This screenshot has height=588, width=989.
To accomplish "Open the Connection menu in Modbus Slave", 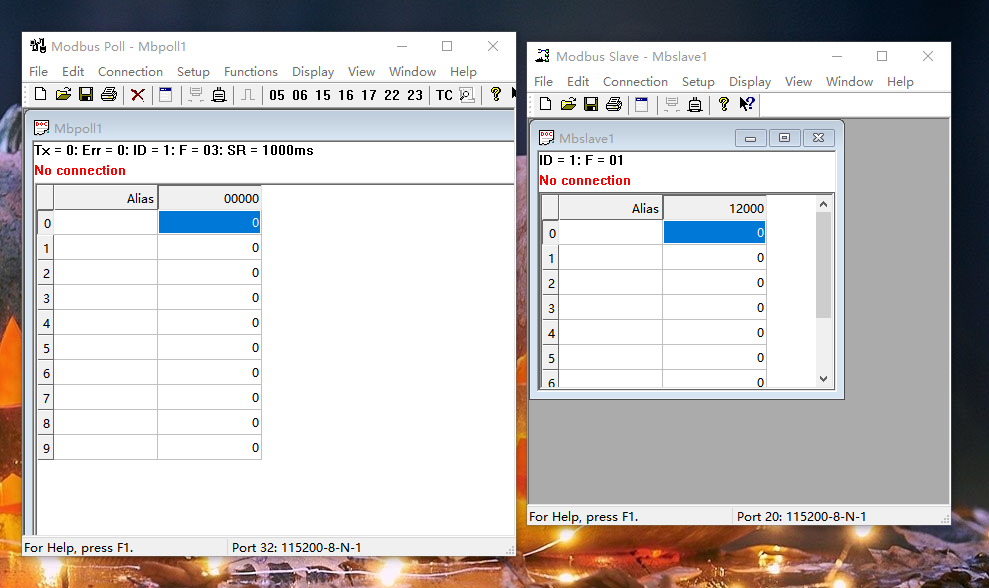I will [x=635, y=82].
